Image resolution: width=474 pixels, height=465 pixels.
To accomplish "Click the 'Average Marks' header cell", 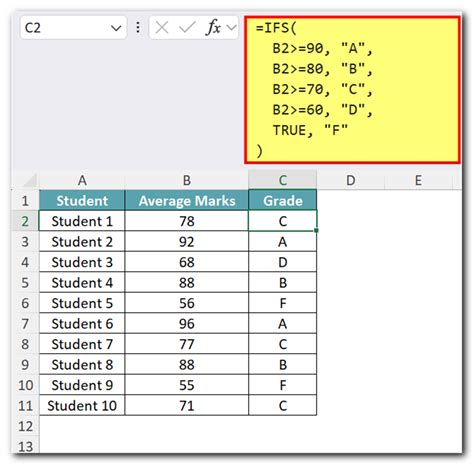I will [187, 201].
